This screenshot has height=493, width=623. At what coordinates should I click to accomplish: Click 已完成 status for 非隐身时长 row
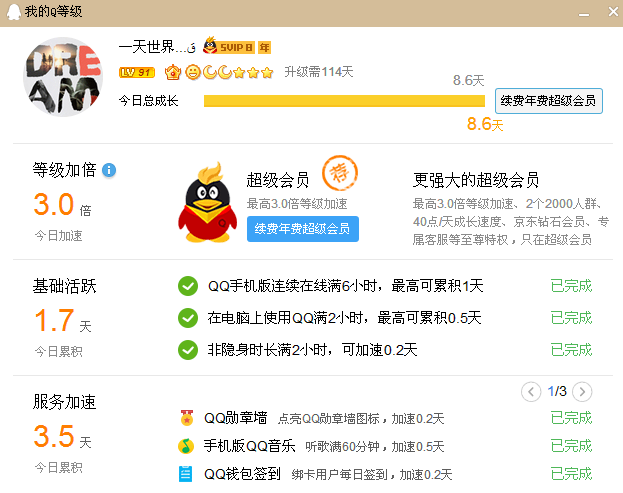pyautogui.click(x=571, y=350)
